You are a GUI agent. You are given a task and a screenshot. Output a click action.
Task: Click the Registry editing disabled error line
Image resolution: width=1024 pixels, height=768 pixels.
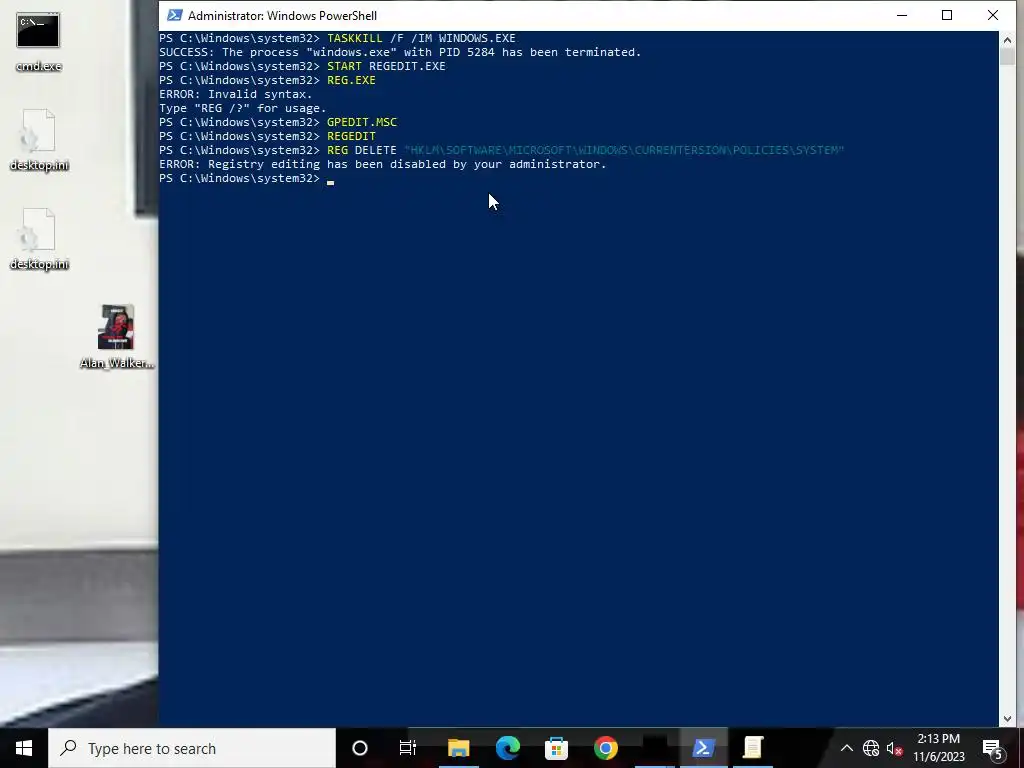pyautogui.click(x=383, y=164)
